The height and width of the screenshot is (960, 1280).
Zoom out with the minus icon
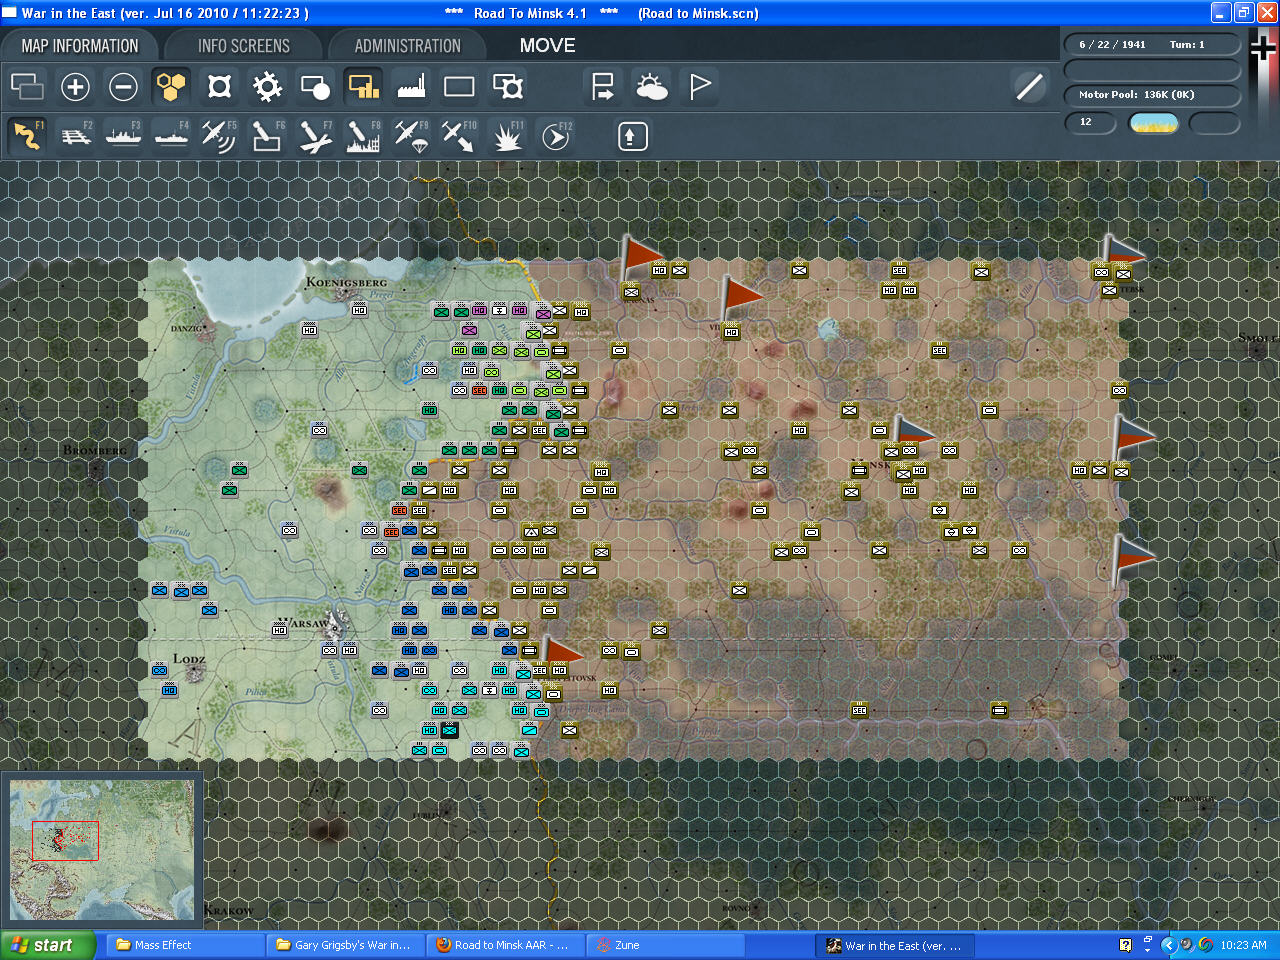[123, 87]
